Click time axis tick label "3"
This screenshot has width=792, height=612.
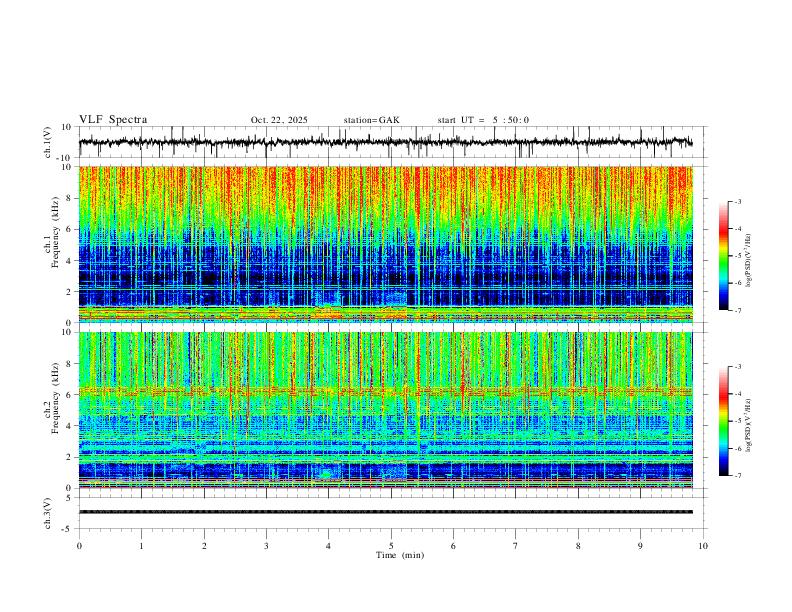(266, 546)
